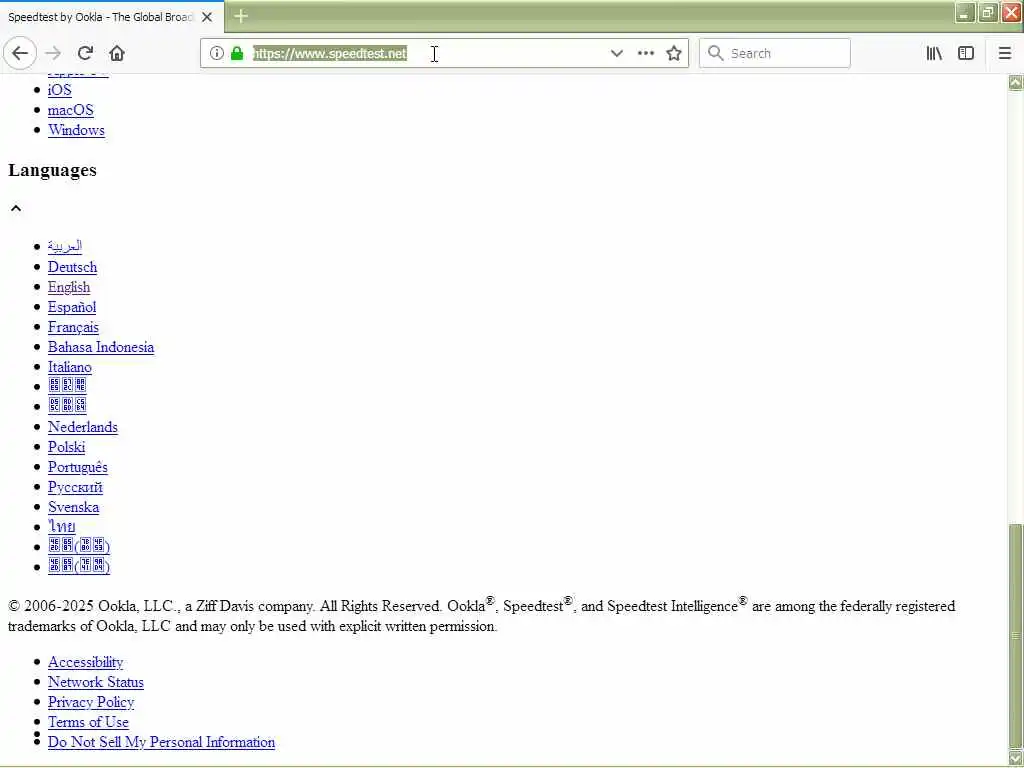The image size is (1024, 768).
Task: Reload the current page
Action: (x=85, y=53)
